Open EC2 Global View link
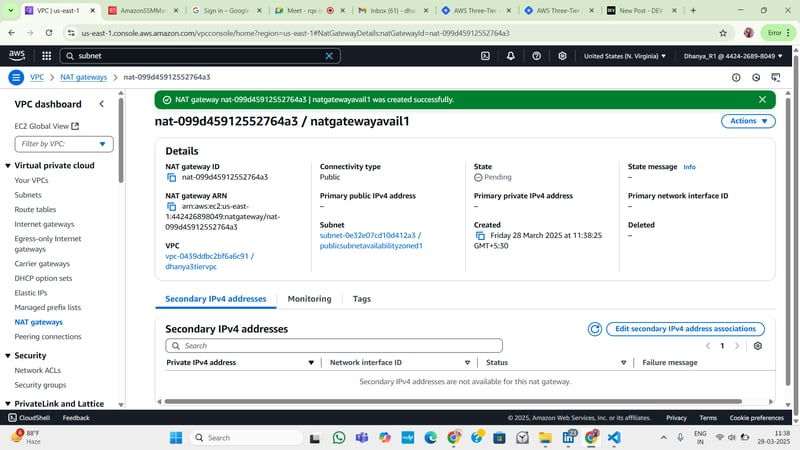Viewport: 800px width, 450px height. point(46,126)
